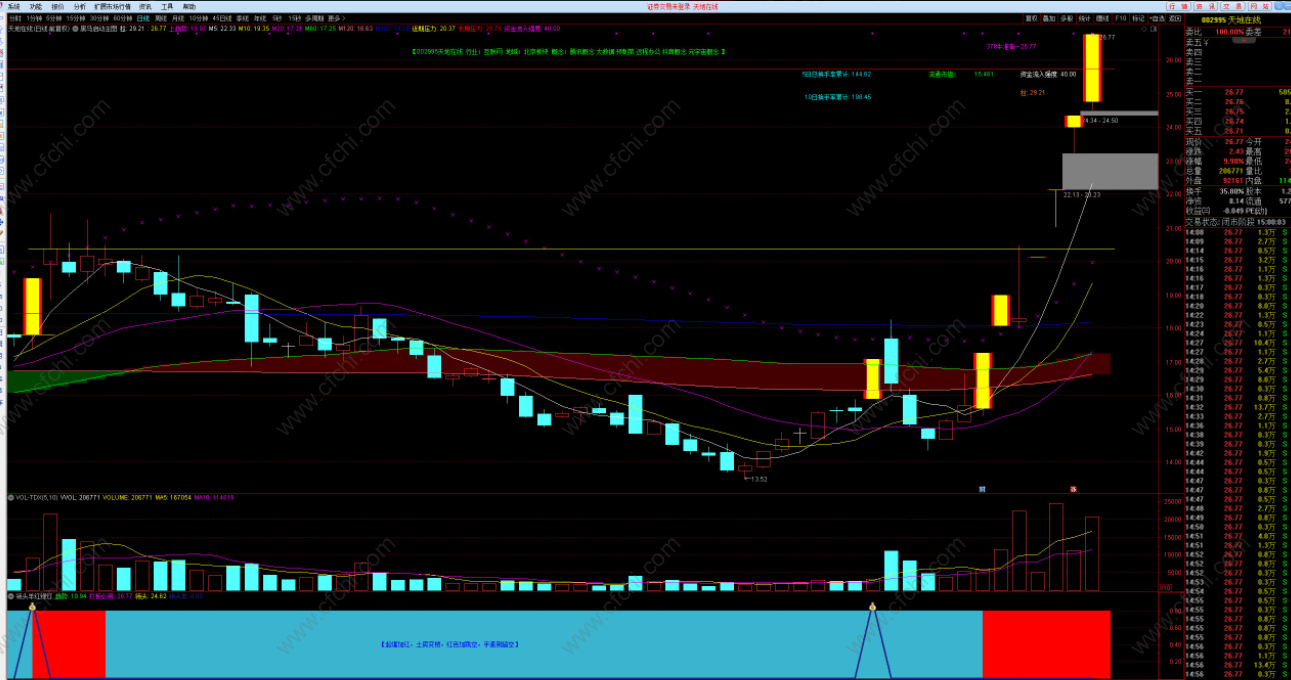Viewport: 1291px width, 680px height.
Task: Select the 10分钟 period tab
Action: 198,18
